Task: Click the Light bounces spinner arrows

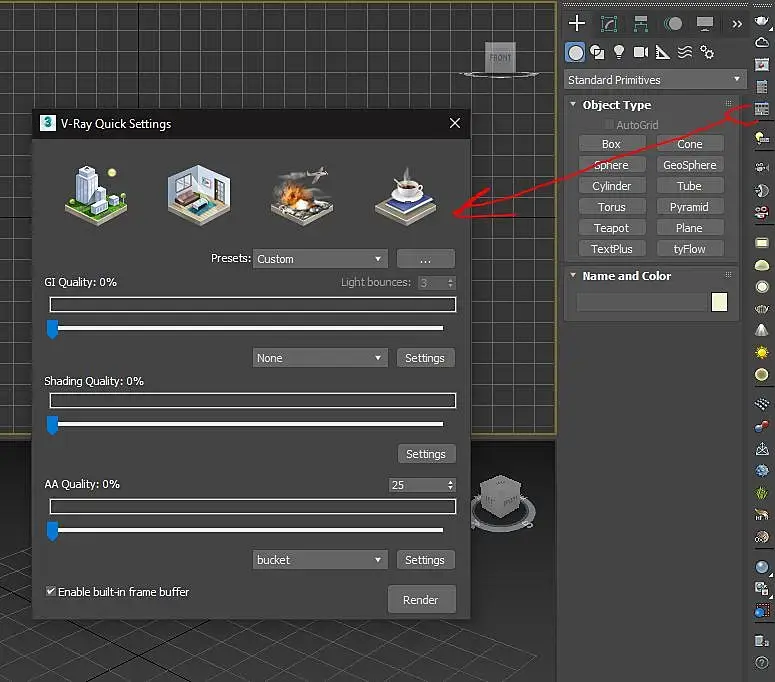Action: [x=450, y=283]
